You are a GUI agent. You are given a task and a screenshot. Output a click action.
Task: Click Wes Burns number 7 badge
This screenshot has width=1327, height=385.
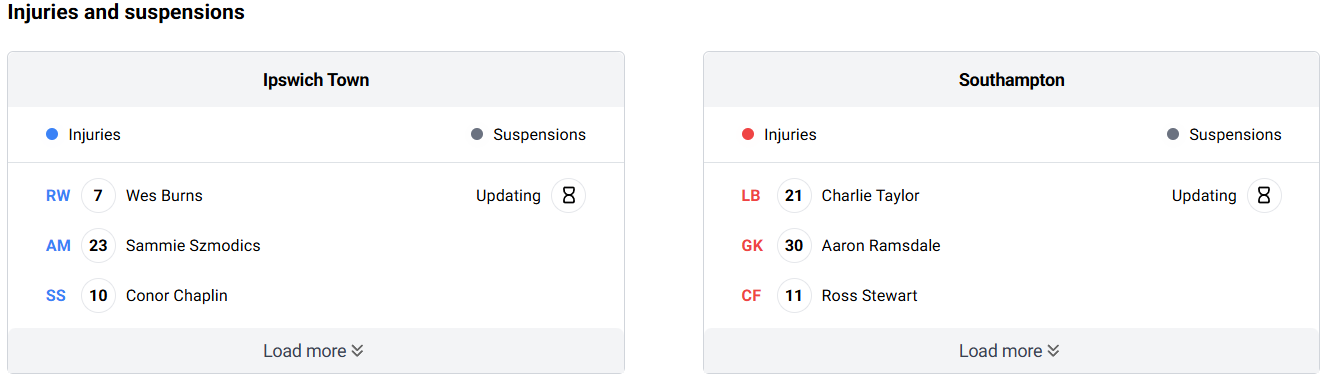(x=98, y=196)
